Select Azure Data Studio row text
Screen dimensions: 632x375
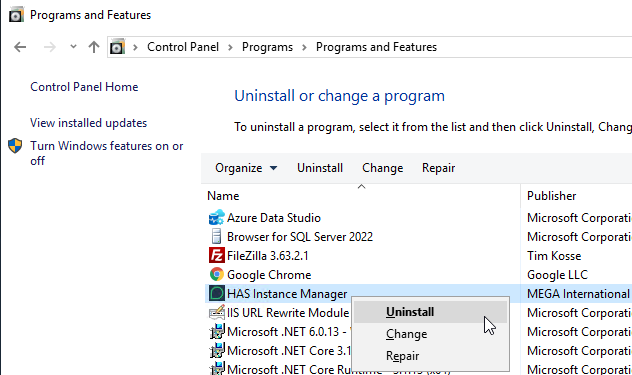[274, 218]
